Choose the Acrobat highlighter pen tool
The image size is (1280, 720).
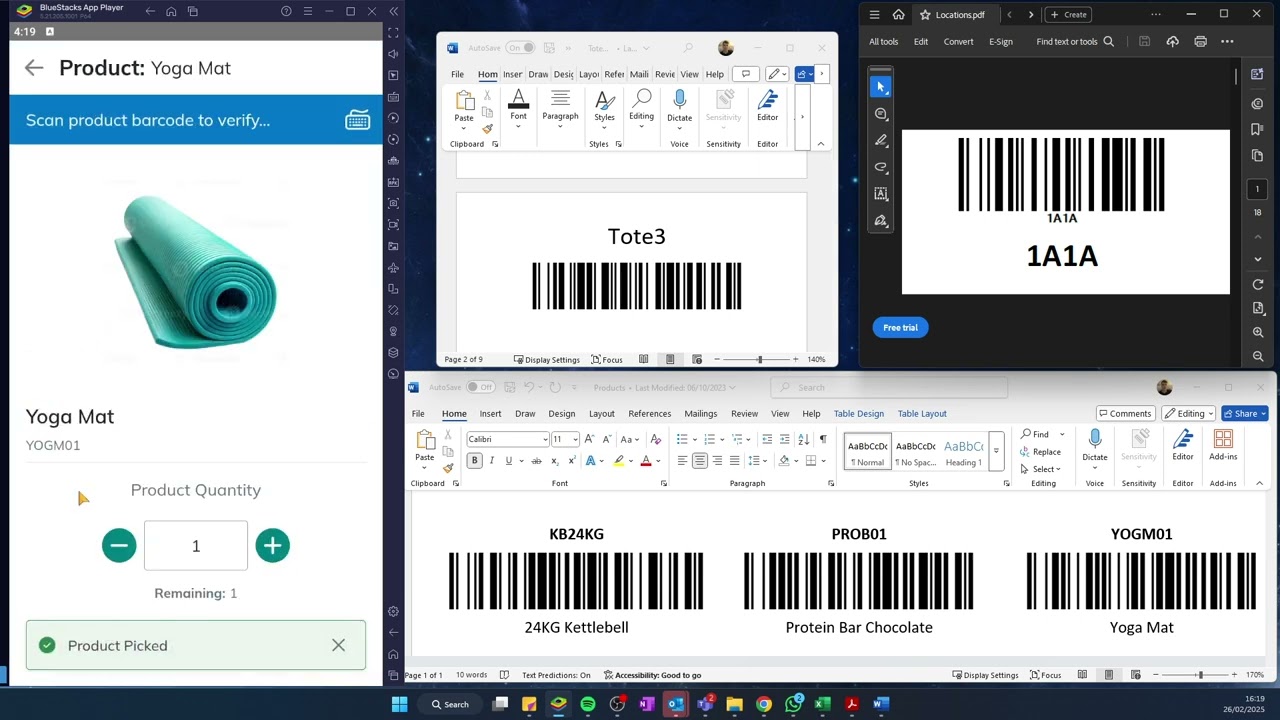[881, 141]
